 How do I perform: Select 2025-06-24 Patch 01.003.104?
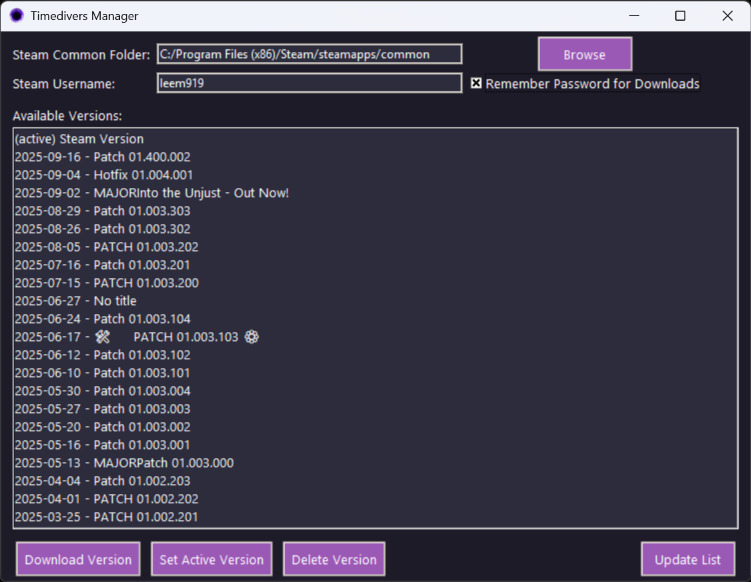coord(375,319)
